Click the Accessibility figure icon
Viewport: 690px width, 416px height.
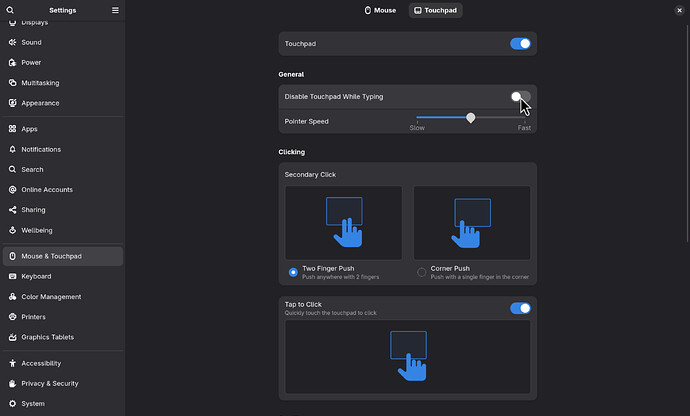tap(12, 363)
